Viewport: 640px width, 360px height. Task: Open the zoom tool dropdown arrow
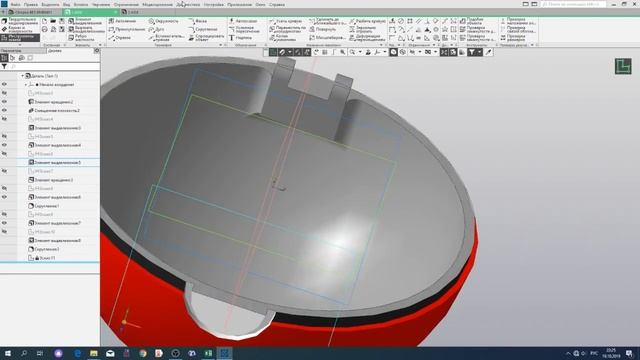pyautogui.click(x=360, y=52)
